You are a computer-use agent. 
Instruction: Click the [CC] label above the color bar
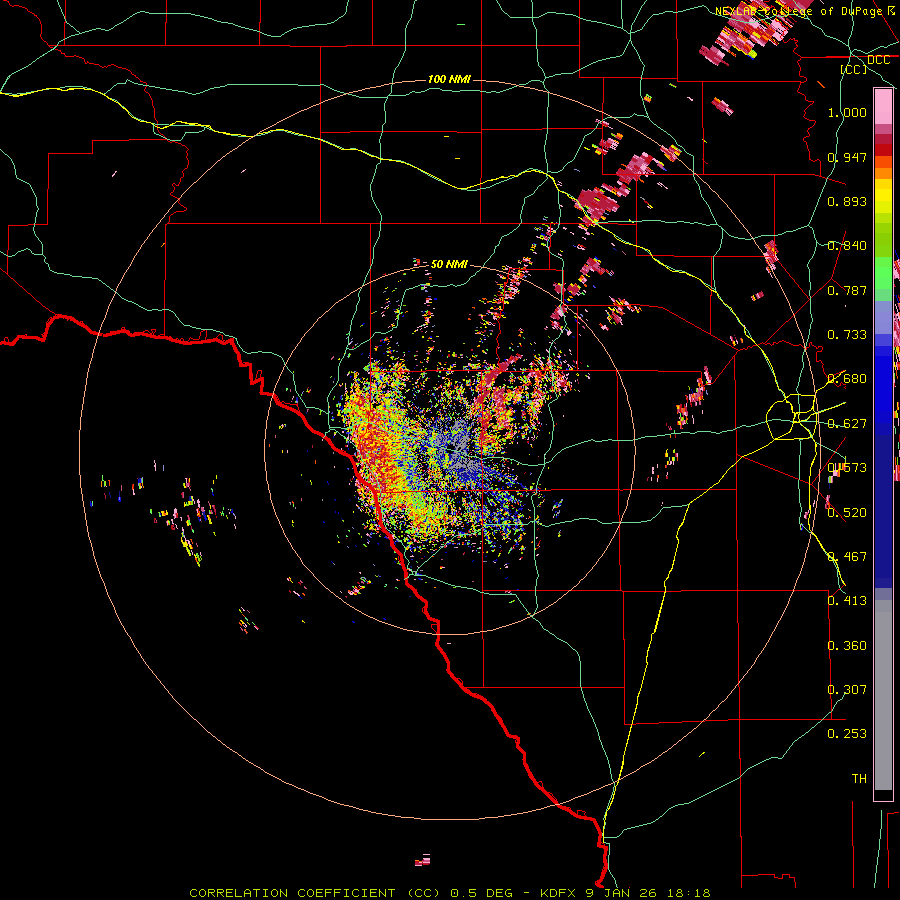point(854,69)
